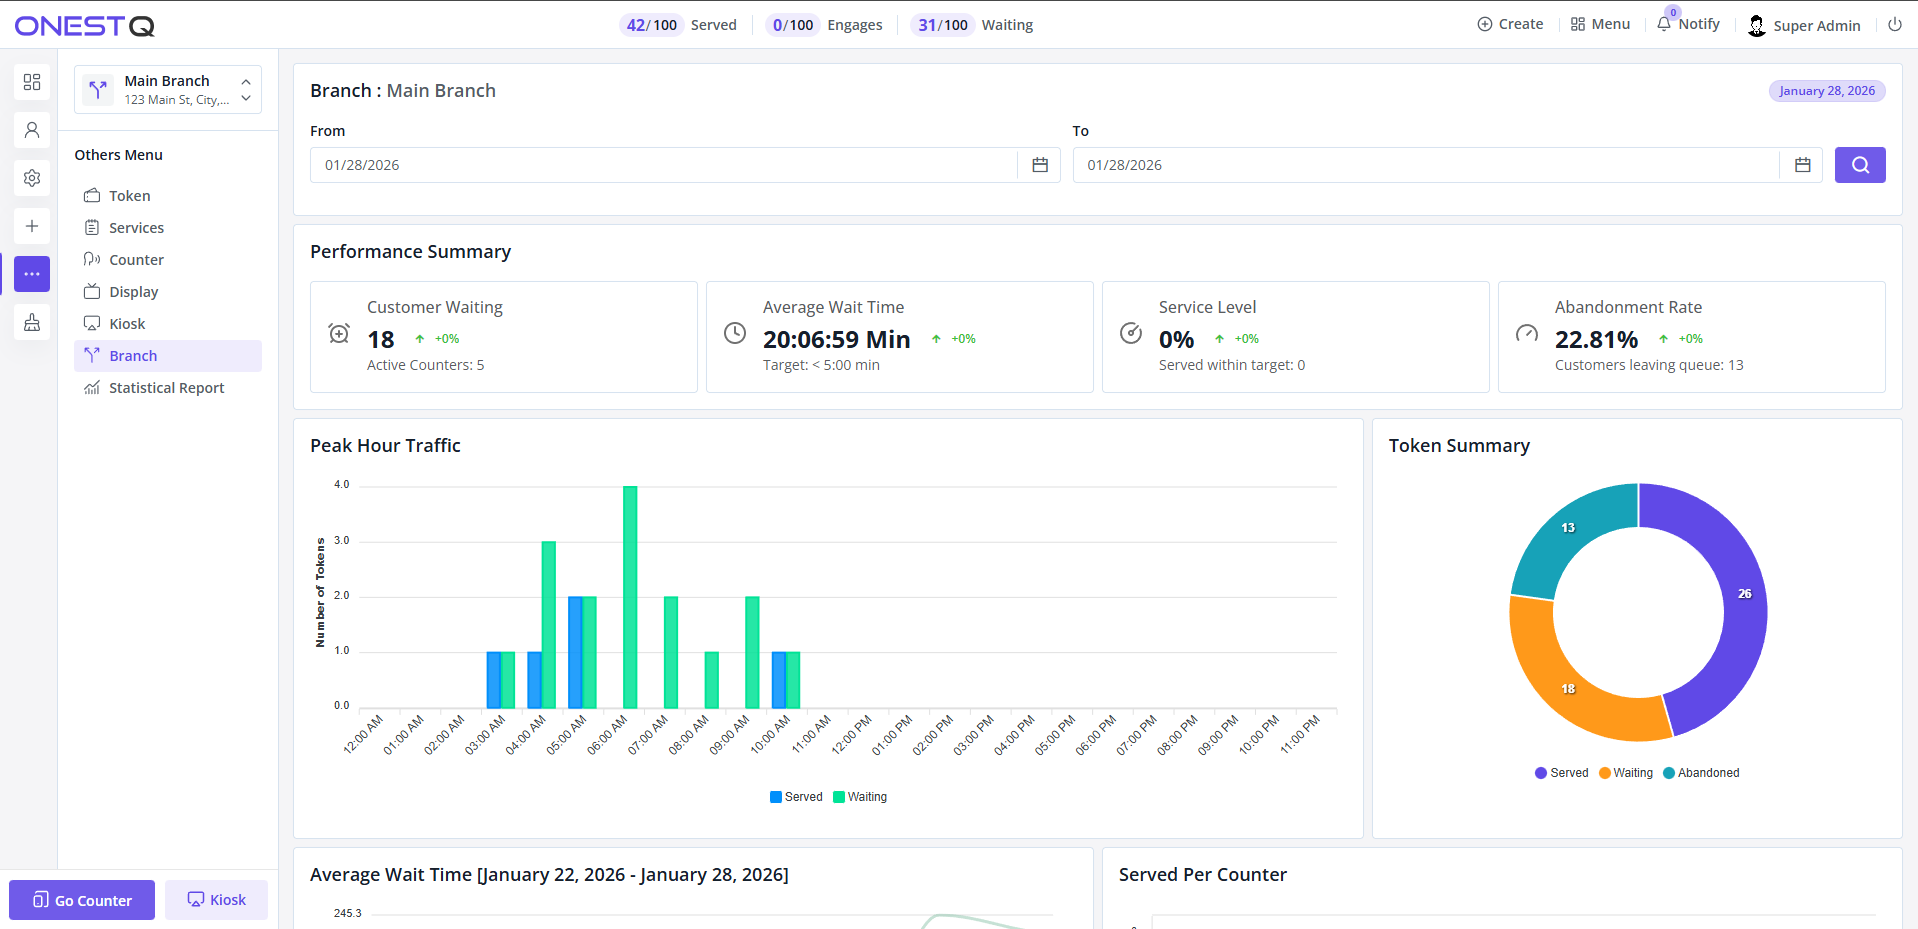The height and width of the screenshot is (929, 1918).
Task: Open the kiosk stand icon in left rail
Action: (32, 322)
